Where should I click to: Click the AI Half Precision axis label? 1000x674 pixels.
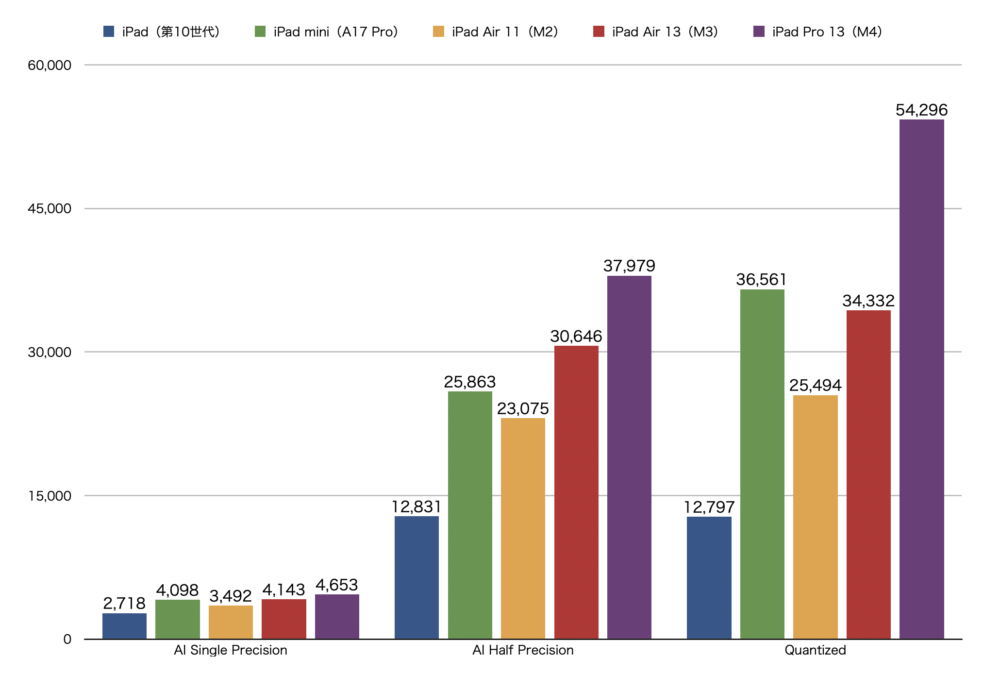pyautogui.click(x=523, y=650)
